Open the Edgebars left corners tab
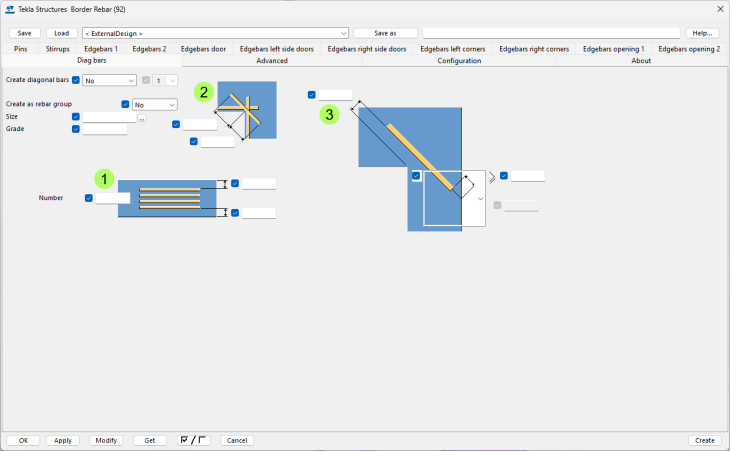The height and width of the screenshot is (451, 730). 453,49
